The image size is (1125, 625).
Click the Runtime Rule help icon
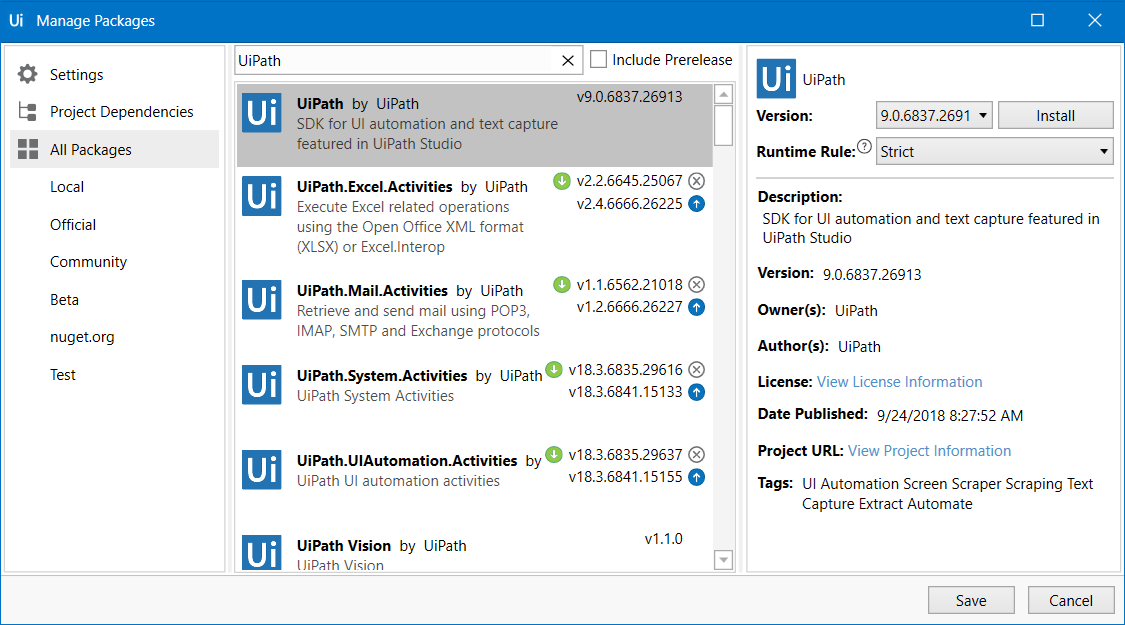(864, 146)
